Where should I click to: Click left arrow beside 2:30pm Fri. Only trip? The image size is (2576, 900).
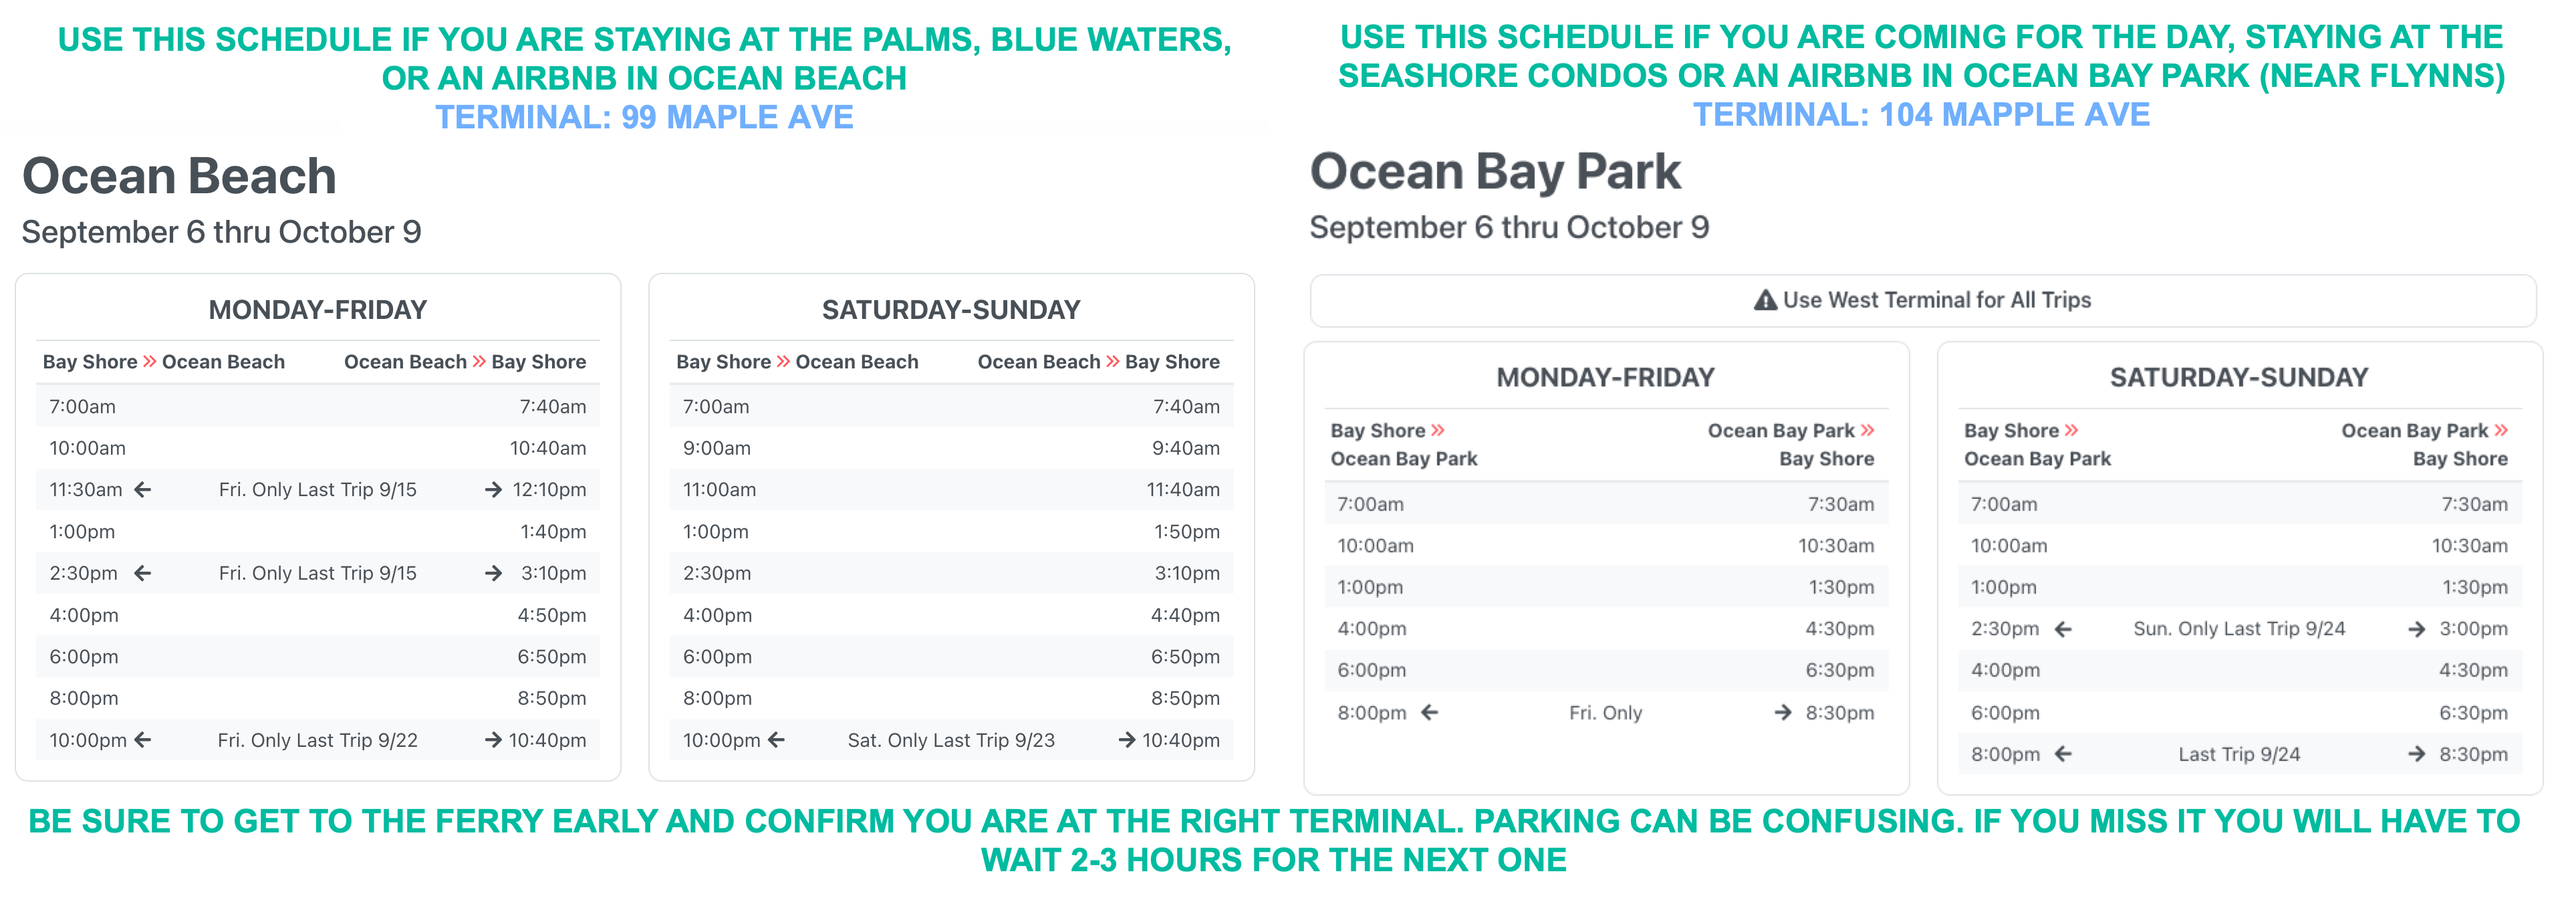coord(143,573)
